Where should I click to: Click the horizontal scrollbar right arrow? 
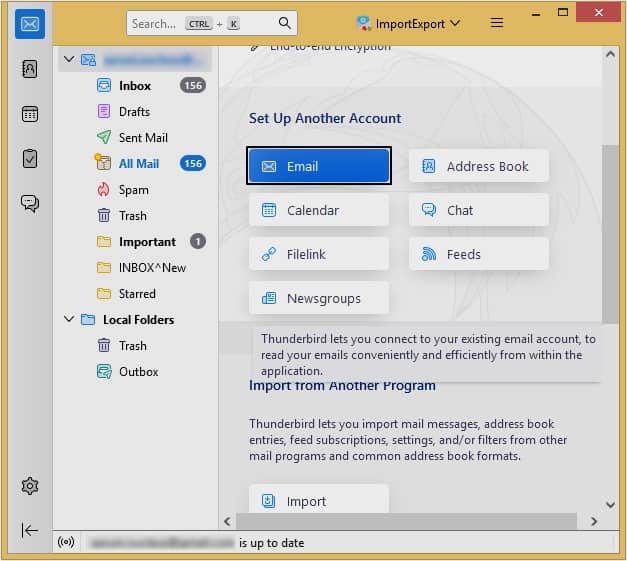(594, 521)
